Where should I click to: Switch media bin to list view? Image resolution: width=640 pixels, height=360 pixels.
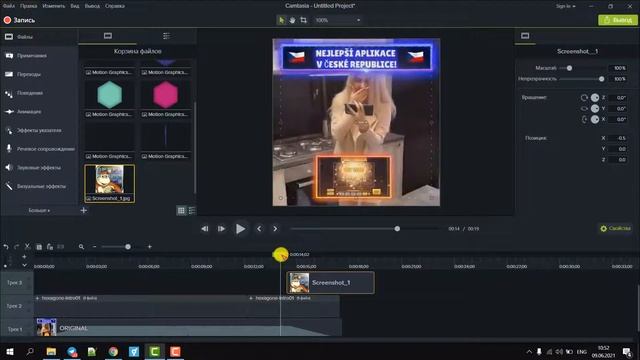pos(191,210)
